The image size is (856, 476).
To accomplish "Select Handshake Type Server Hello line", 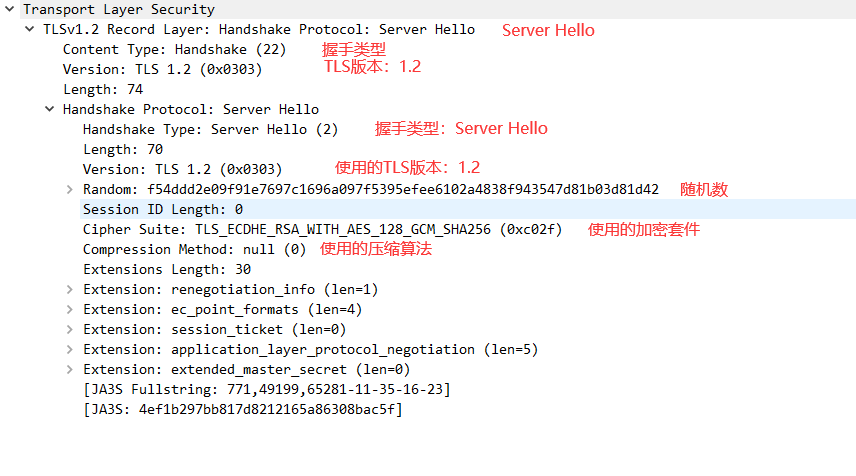I will [x=210, y=129].
